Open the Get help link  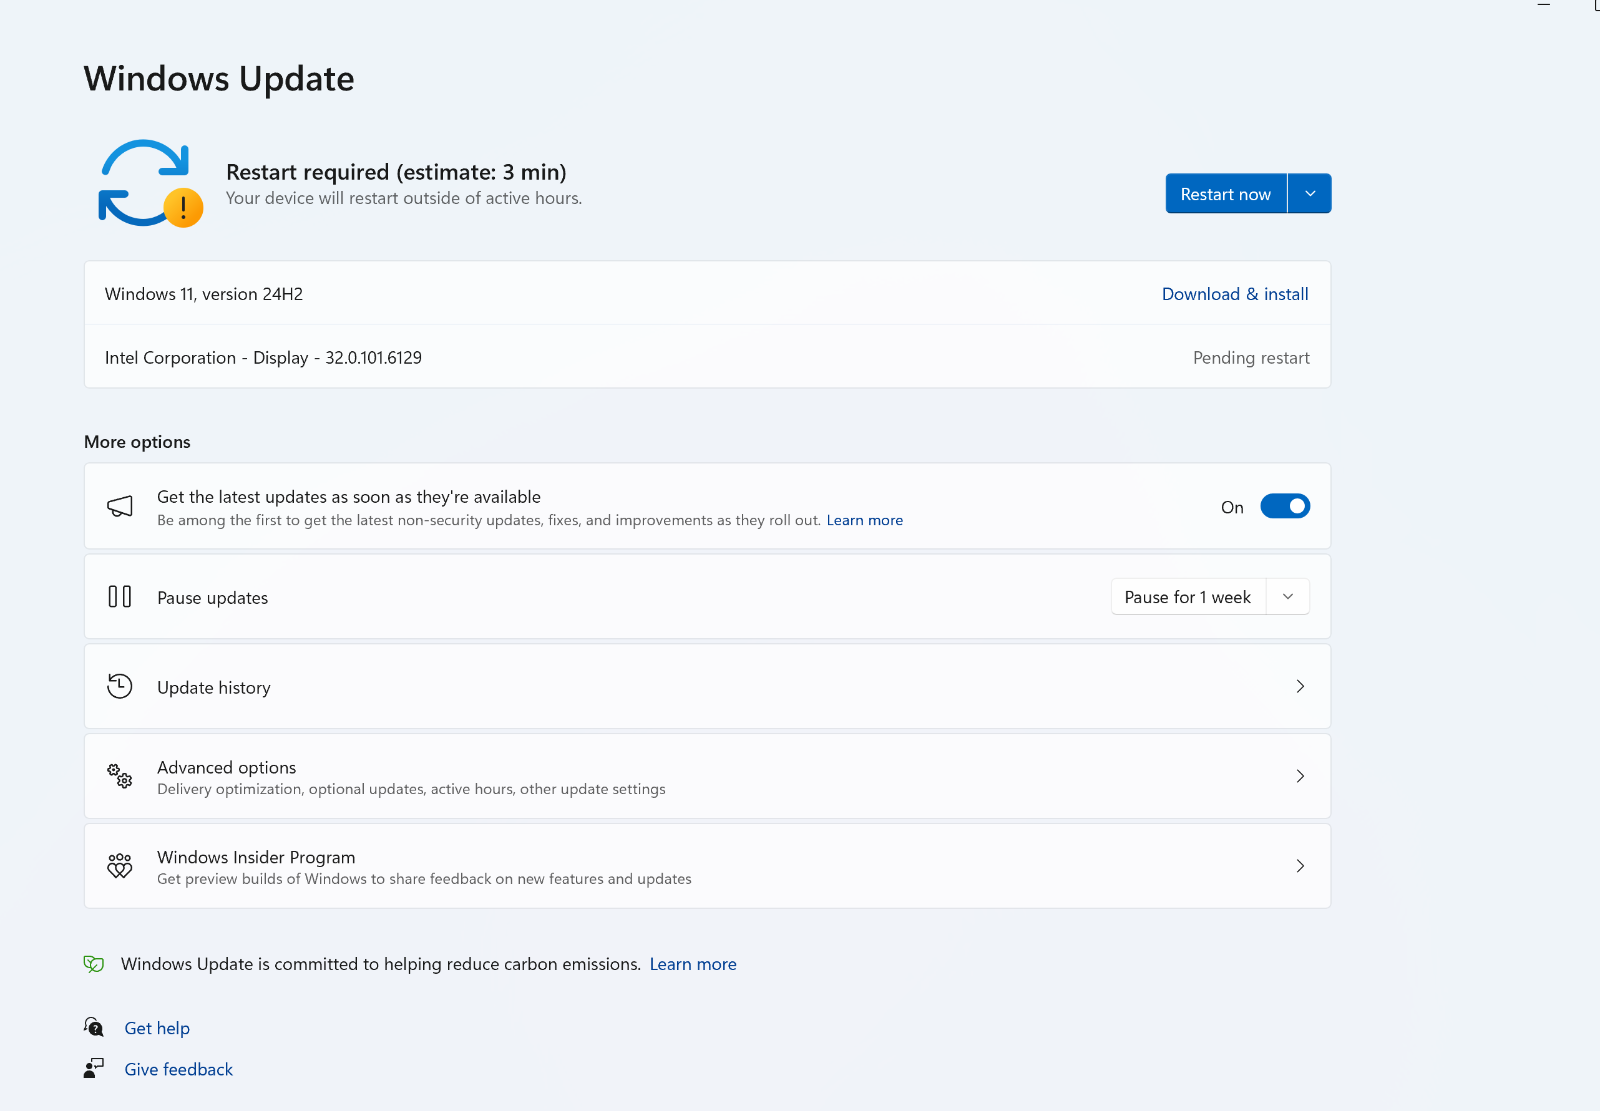(x=157, y=1028)
